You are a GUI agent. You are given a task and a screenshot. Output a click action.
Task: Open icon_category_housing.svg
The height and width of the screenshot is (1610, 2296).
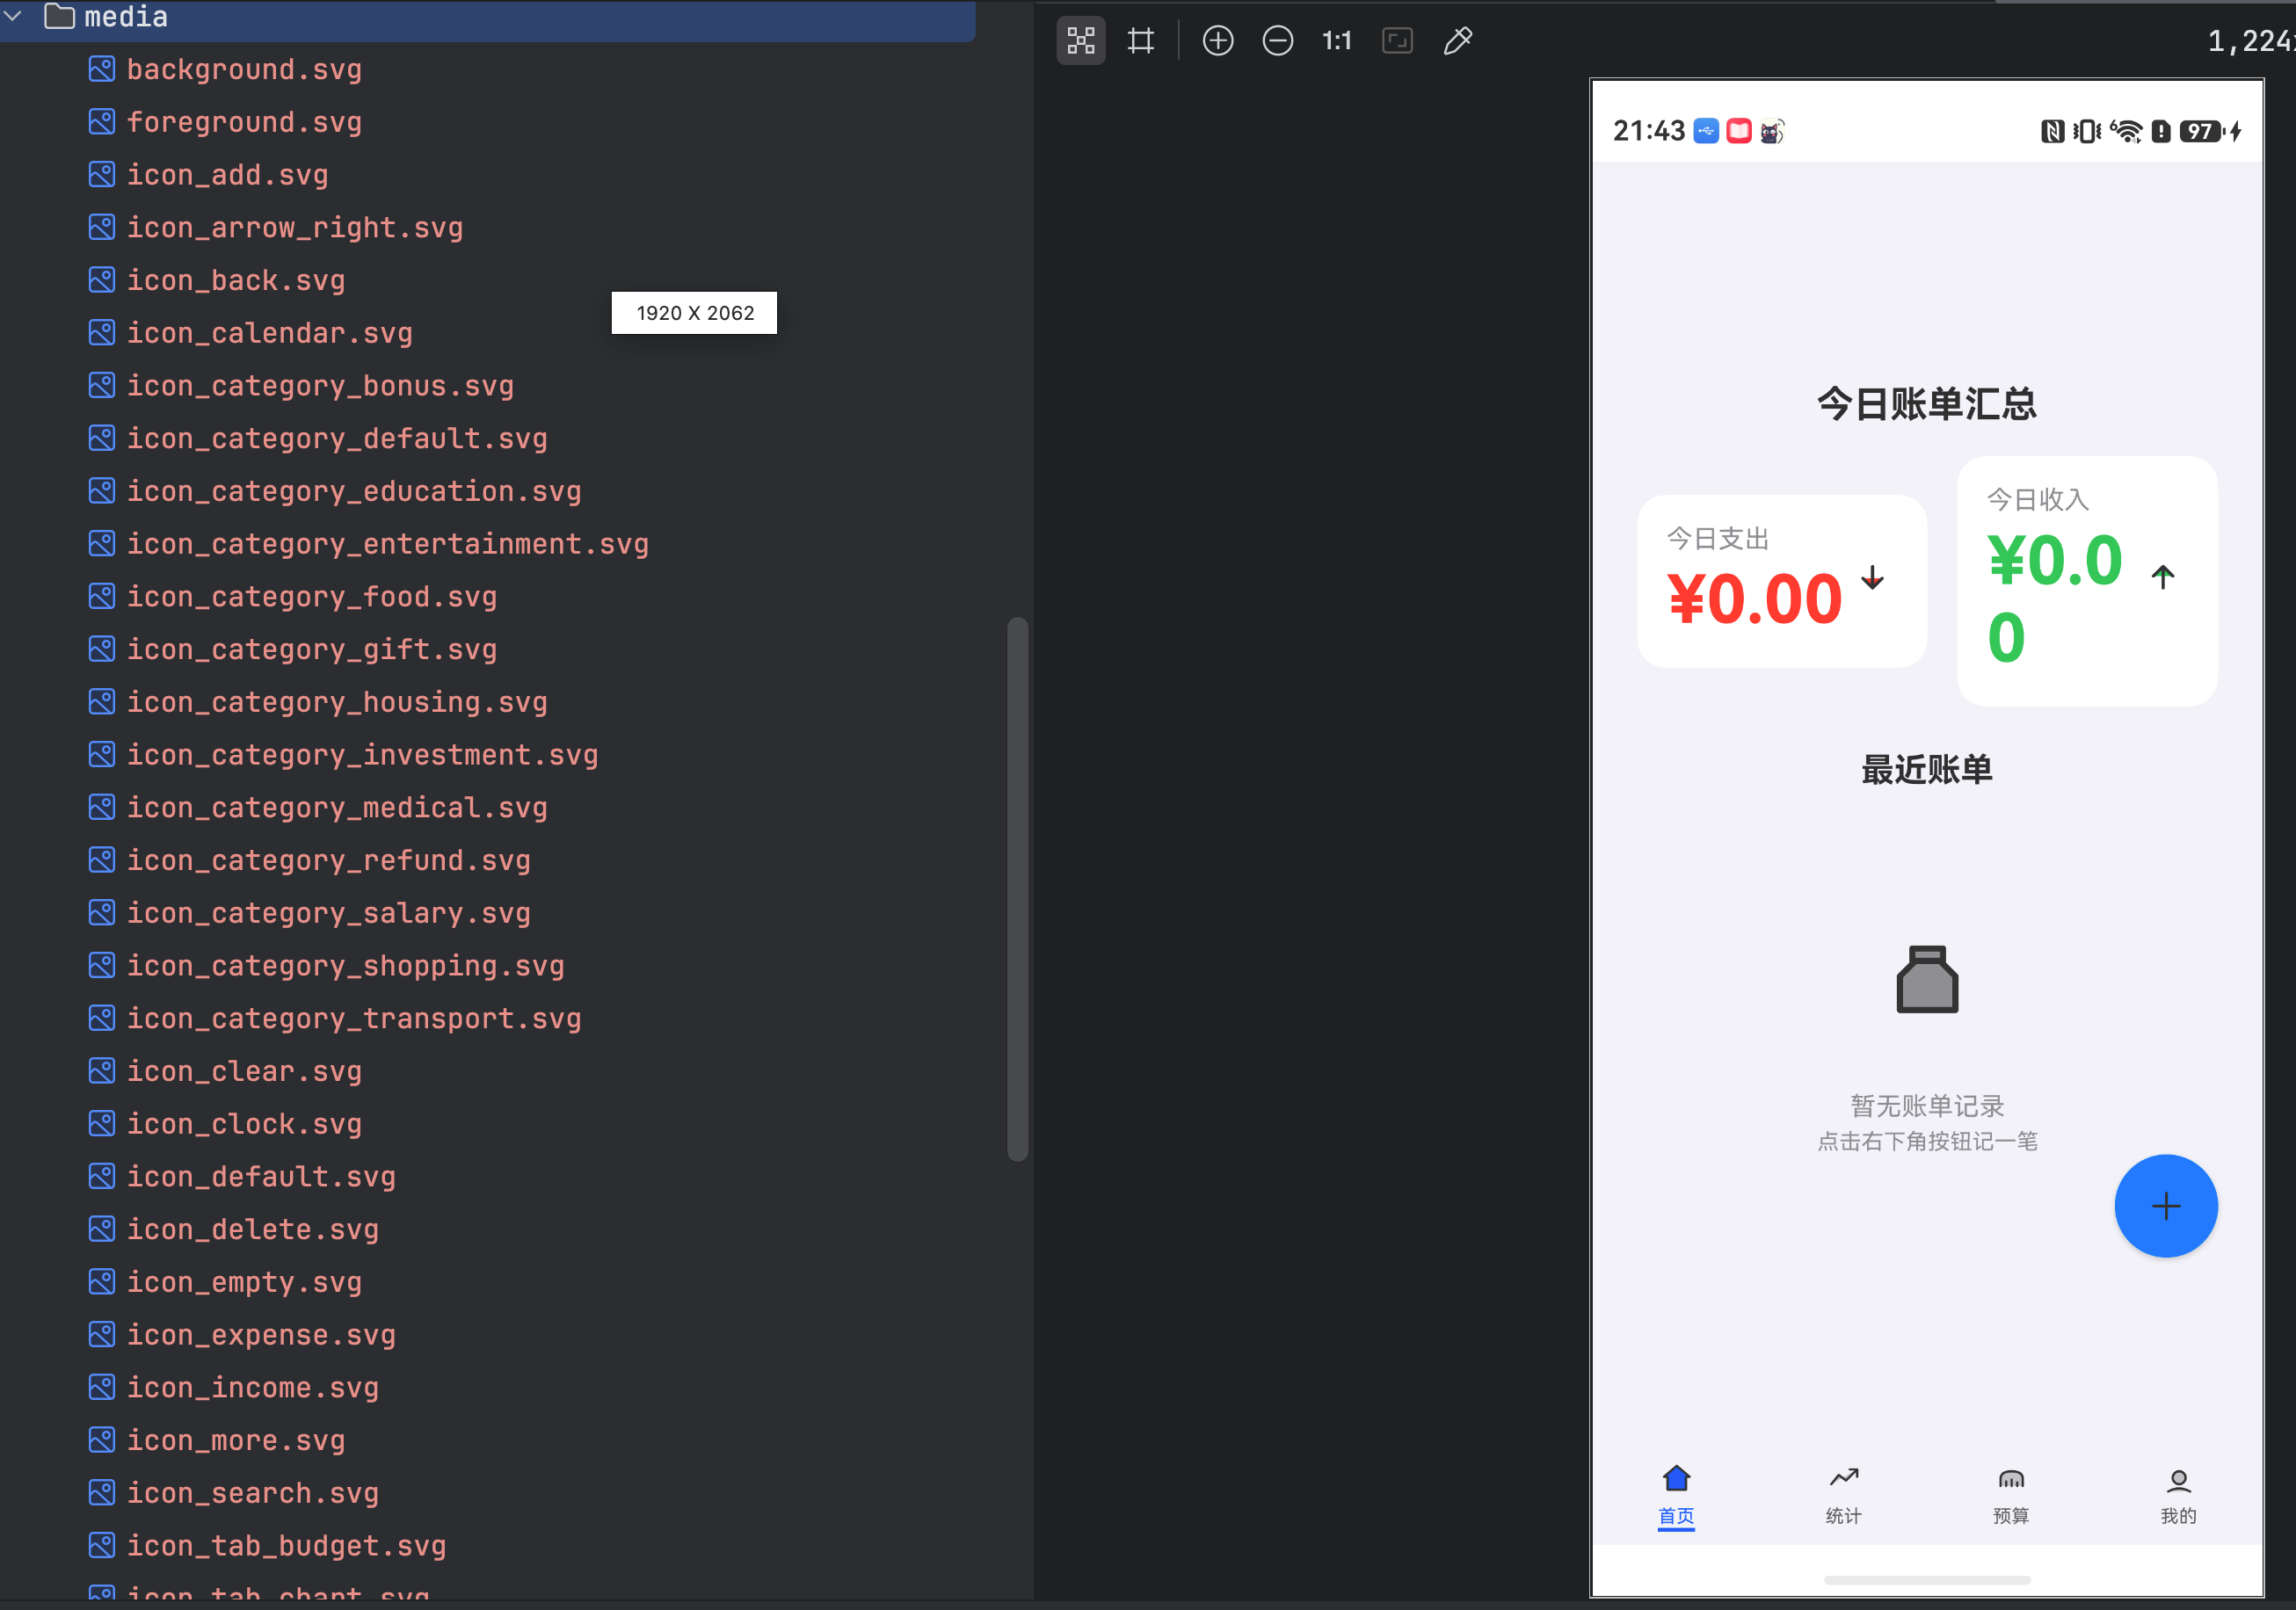tap(336, 702)
